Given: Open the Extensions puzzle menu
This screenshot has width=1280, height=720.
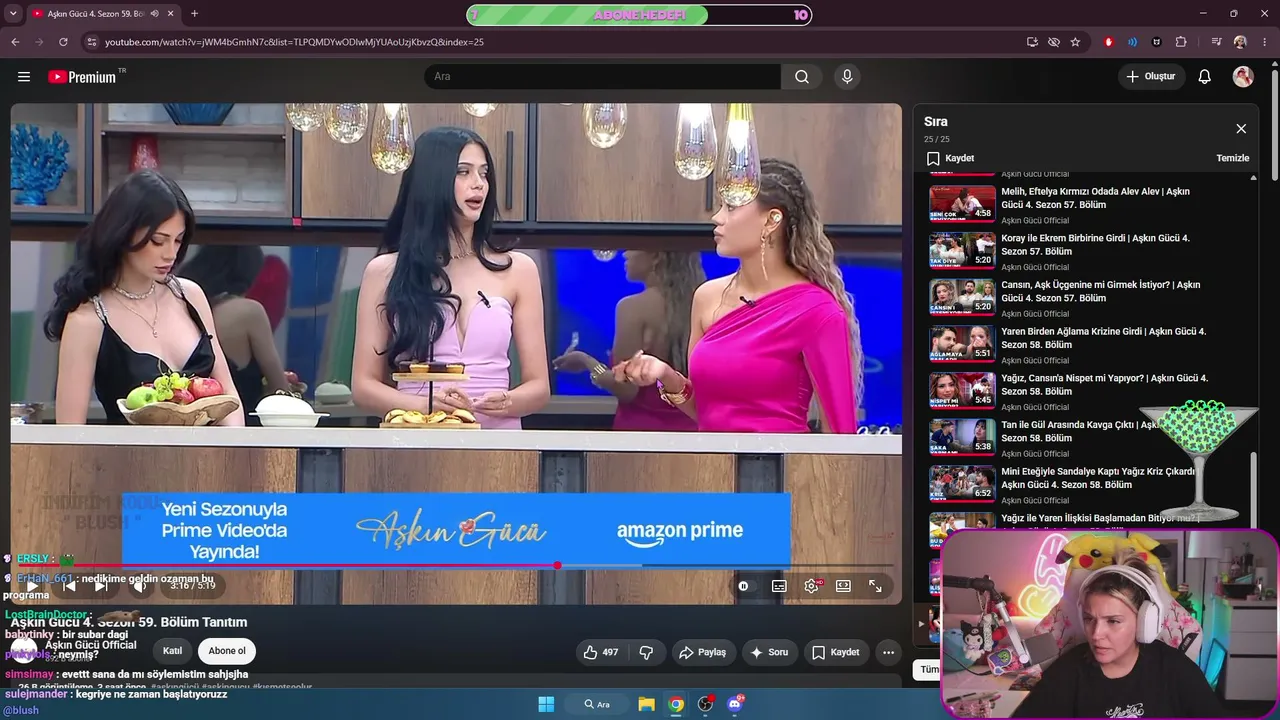Looking at the screenshot, I should [1181, 42].
